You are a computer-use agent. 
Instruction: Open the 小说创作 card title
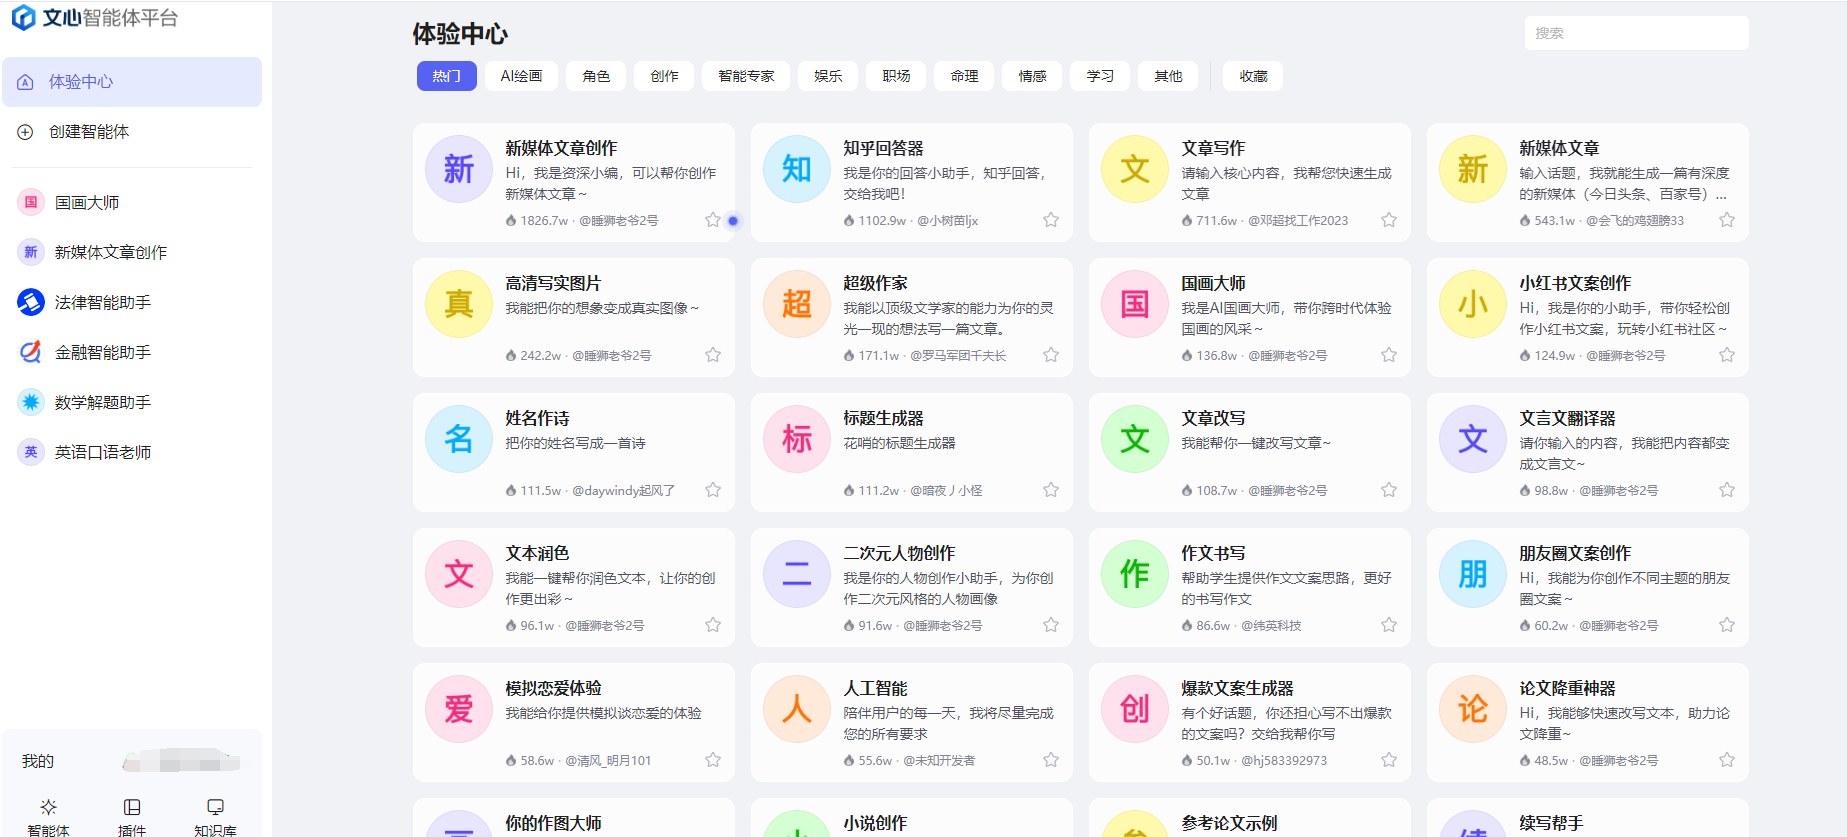[x=875, y=823]
